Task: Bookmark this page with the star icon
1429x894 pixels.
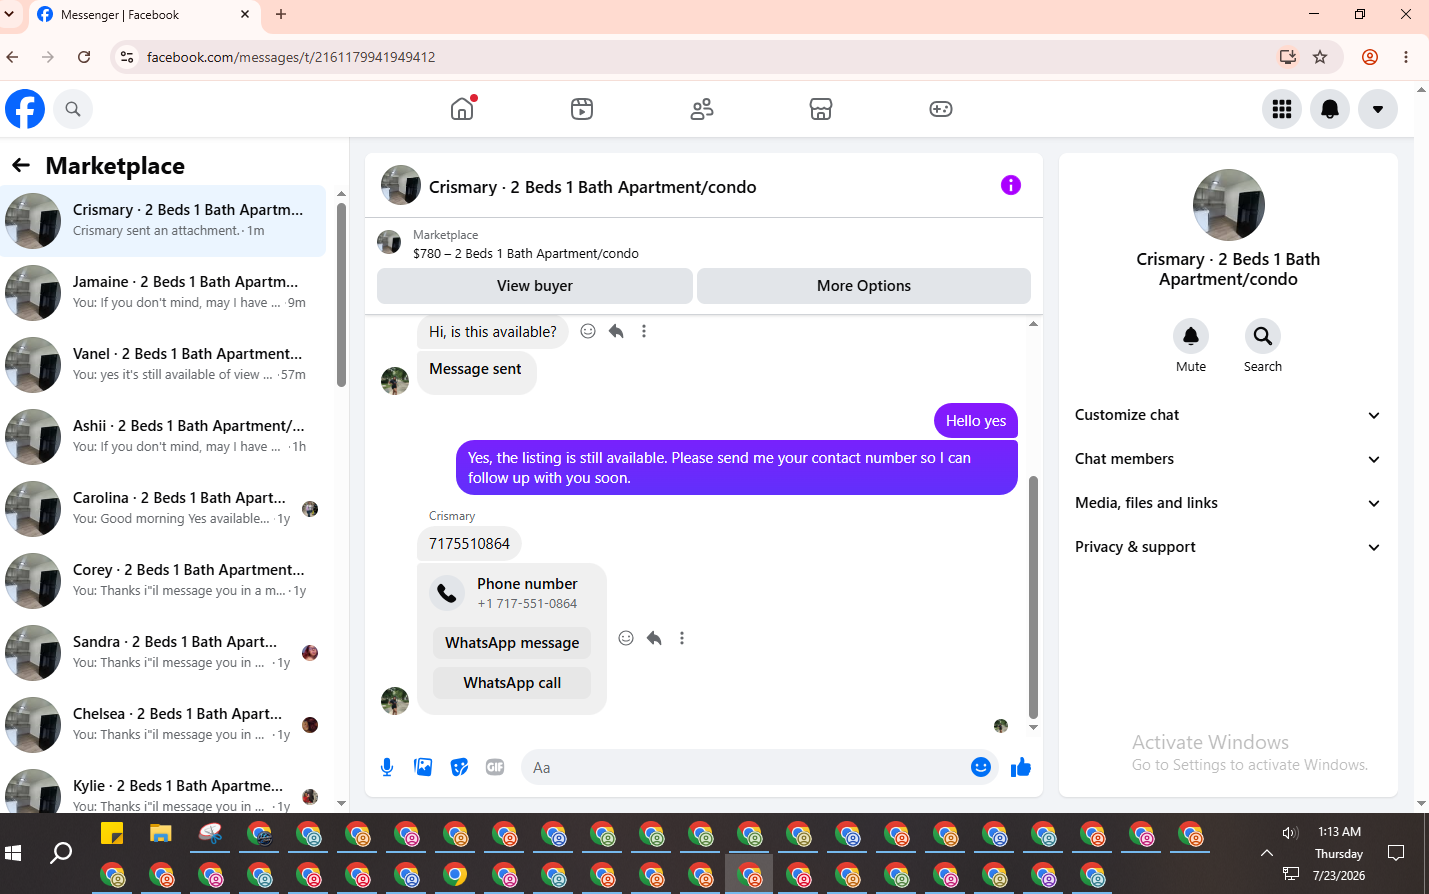Action: click(1320, 57)
